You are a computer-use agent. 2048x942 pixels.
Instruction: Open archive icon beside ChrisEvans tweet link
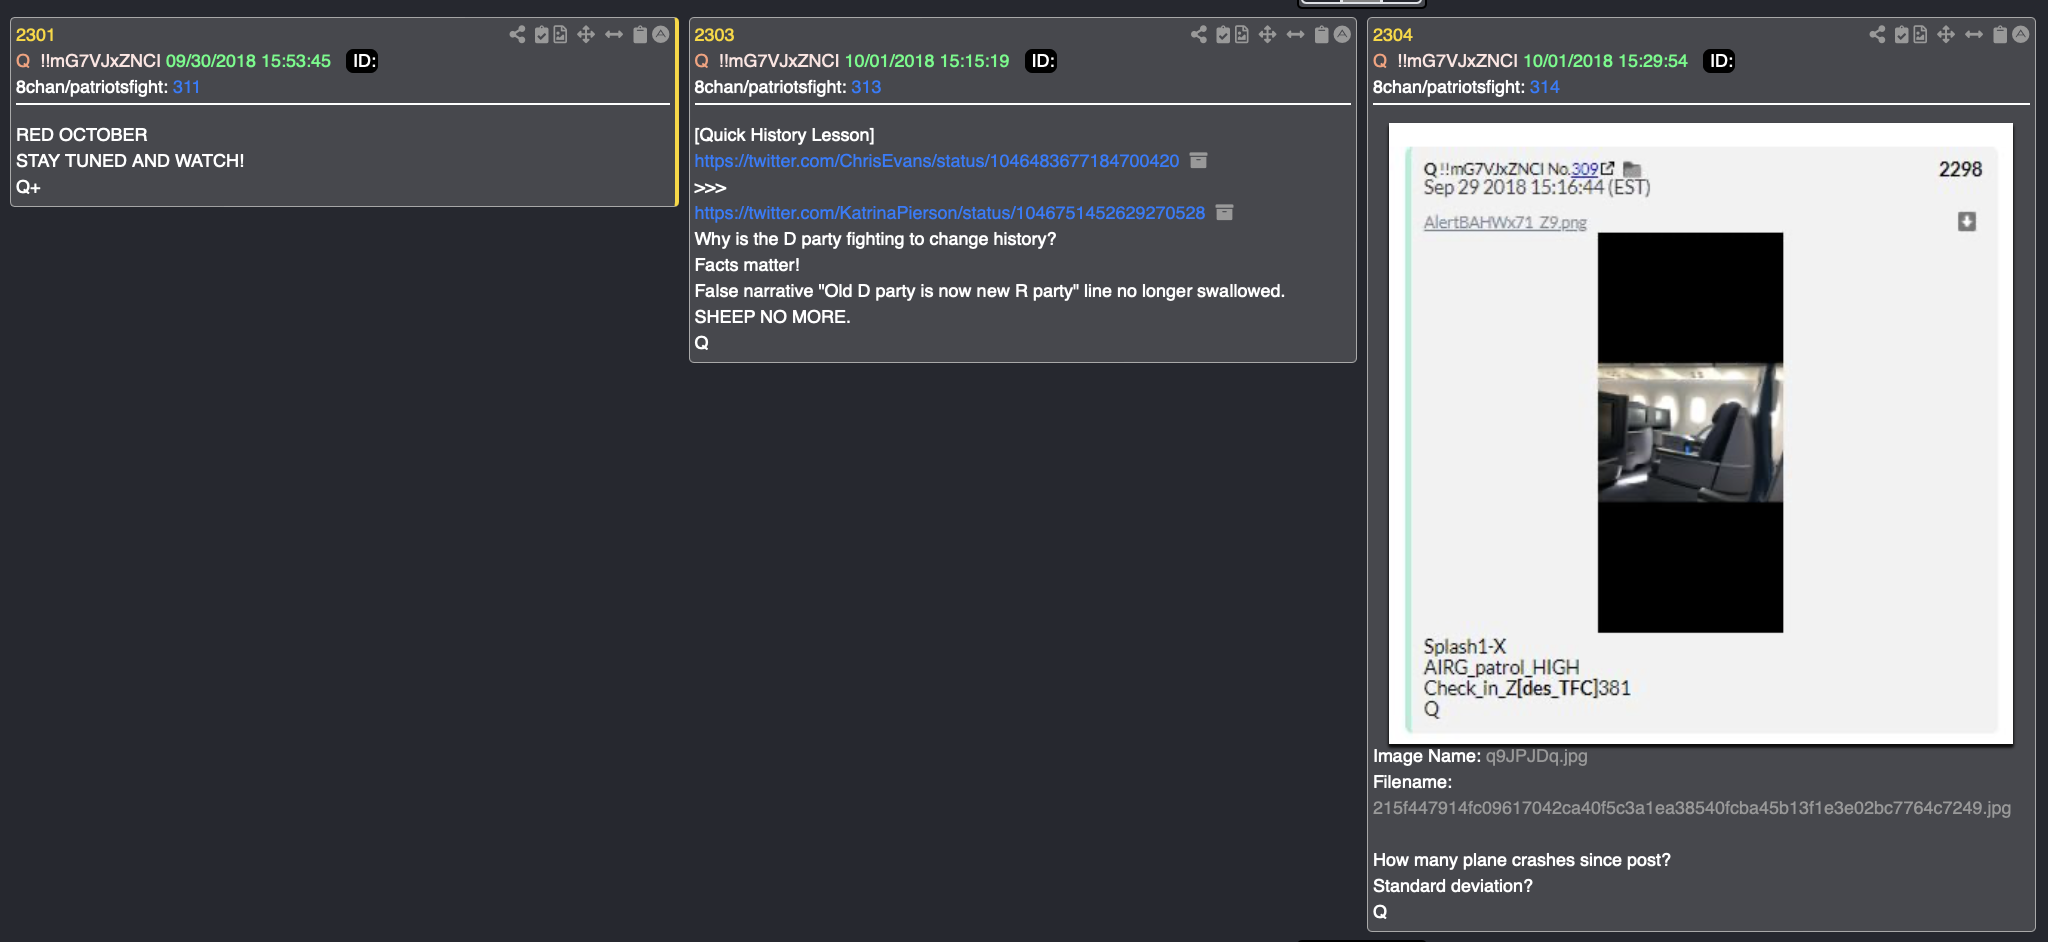pos(1199,160)
